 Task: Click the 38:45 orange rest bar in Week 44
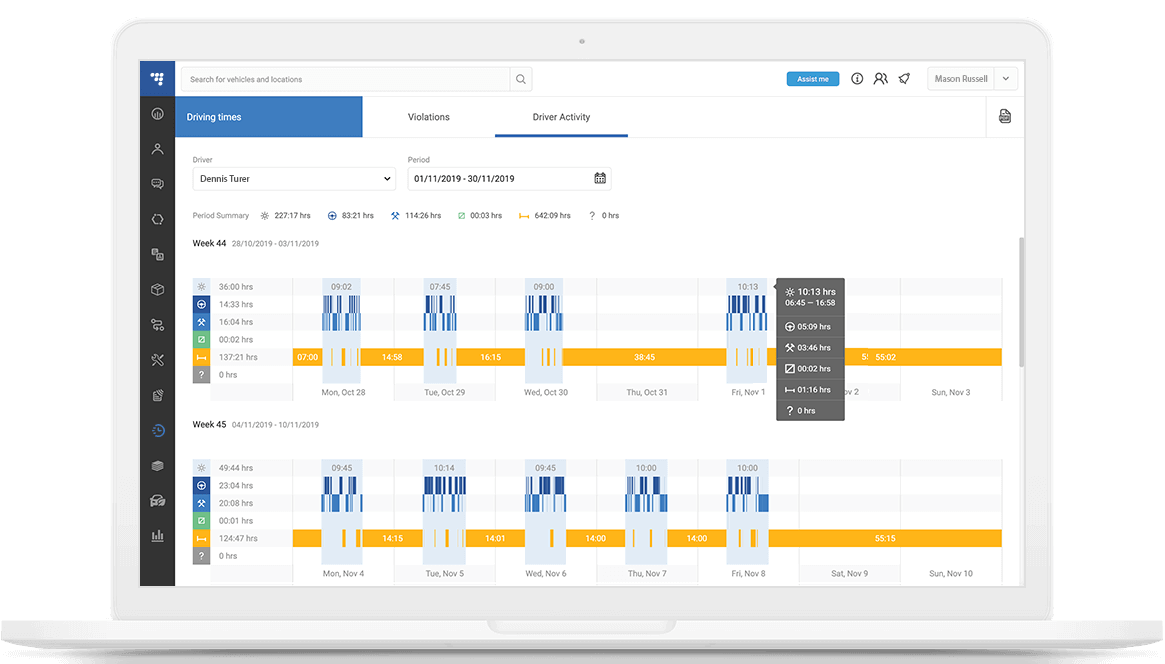coord(644,357)
